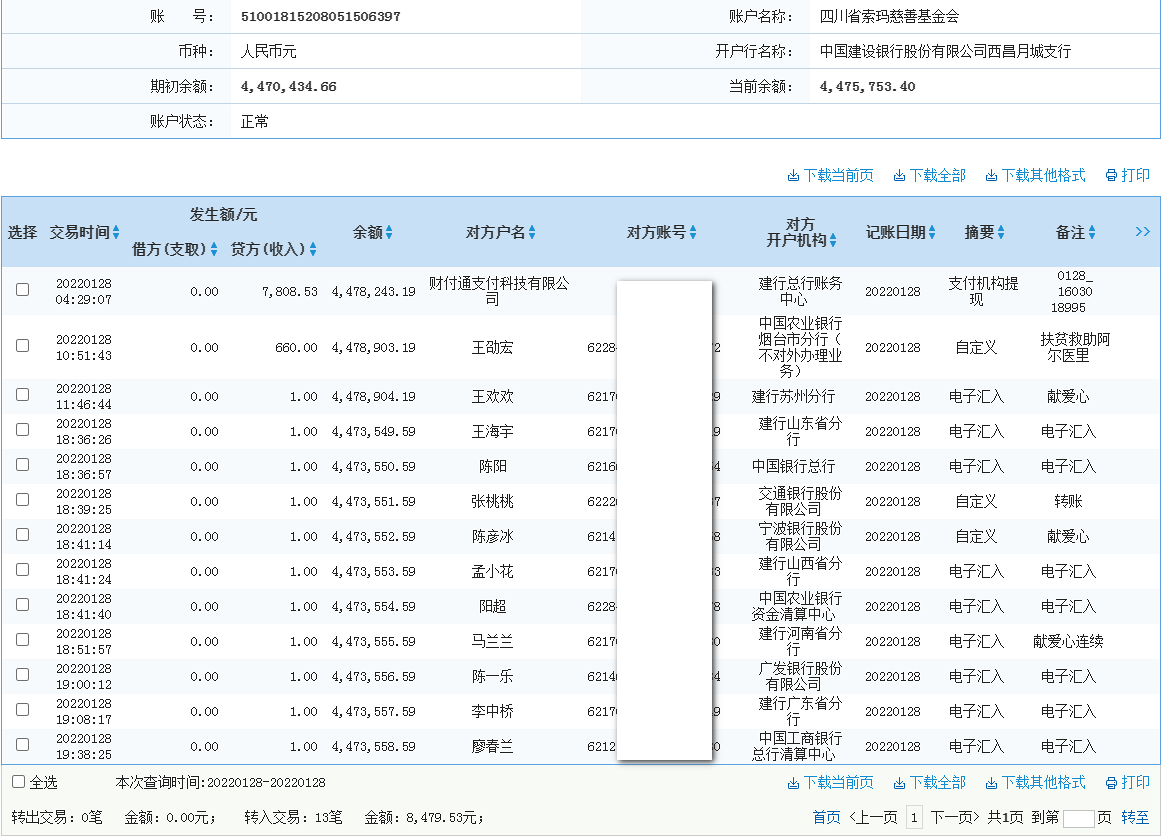1165x836 pixels.
Task: Click account name 四川省索玛慈善基金会
Action: click(889, 16)
